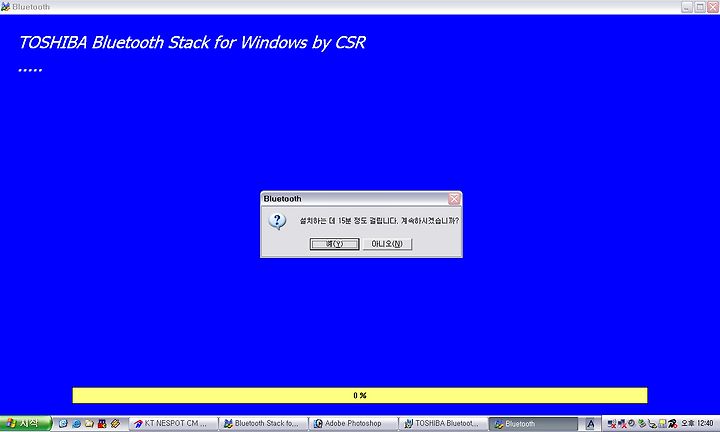Click the 0 % installation progress bar
The image size is (720, 432).
pos(360,395)
